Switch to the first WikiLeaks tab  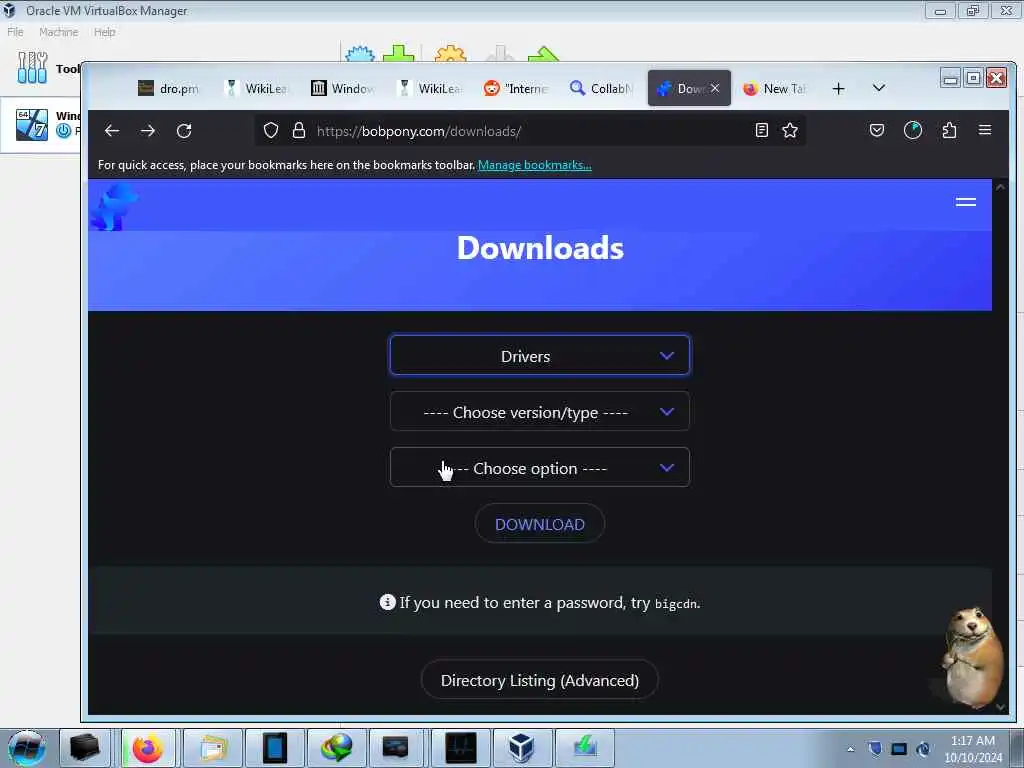(255, 88)
